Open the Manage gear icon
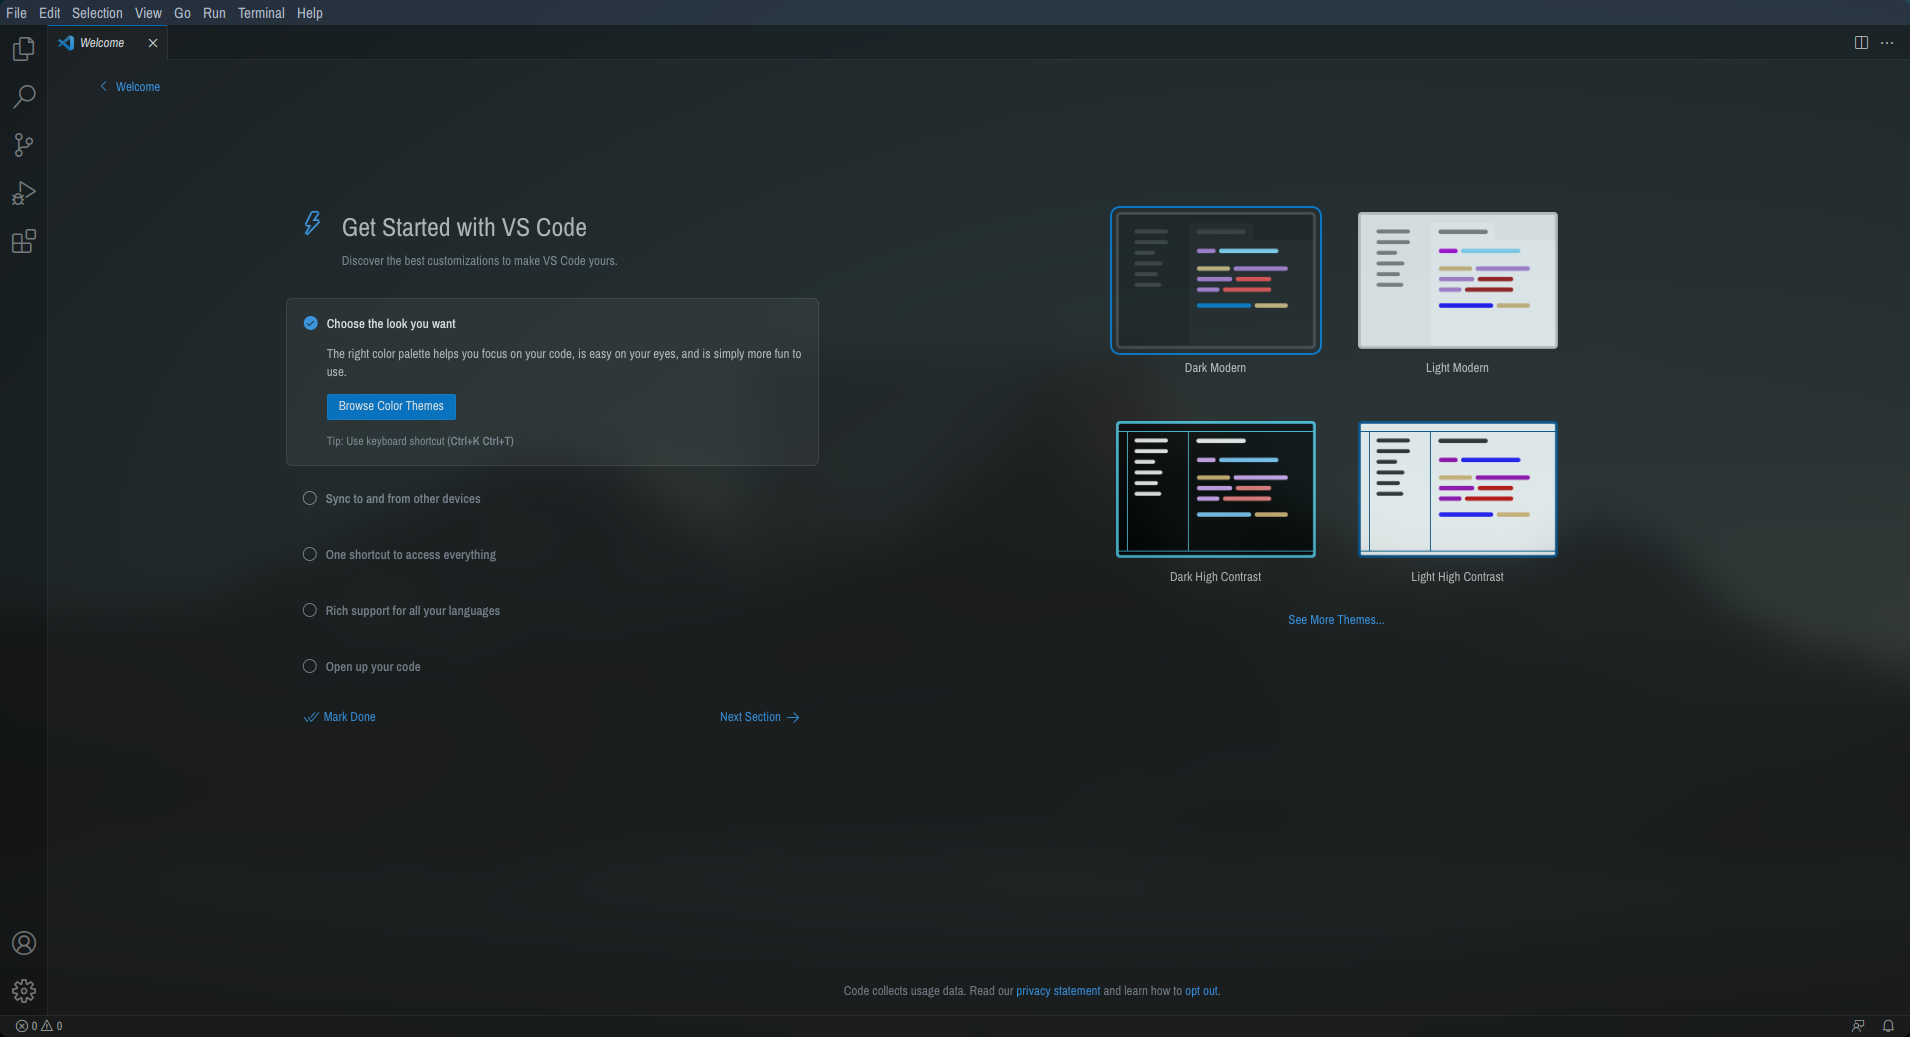Image resolution: width=1910 pixels, height=1037 pixels. click(x=24, y=991)
